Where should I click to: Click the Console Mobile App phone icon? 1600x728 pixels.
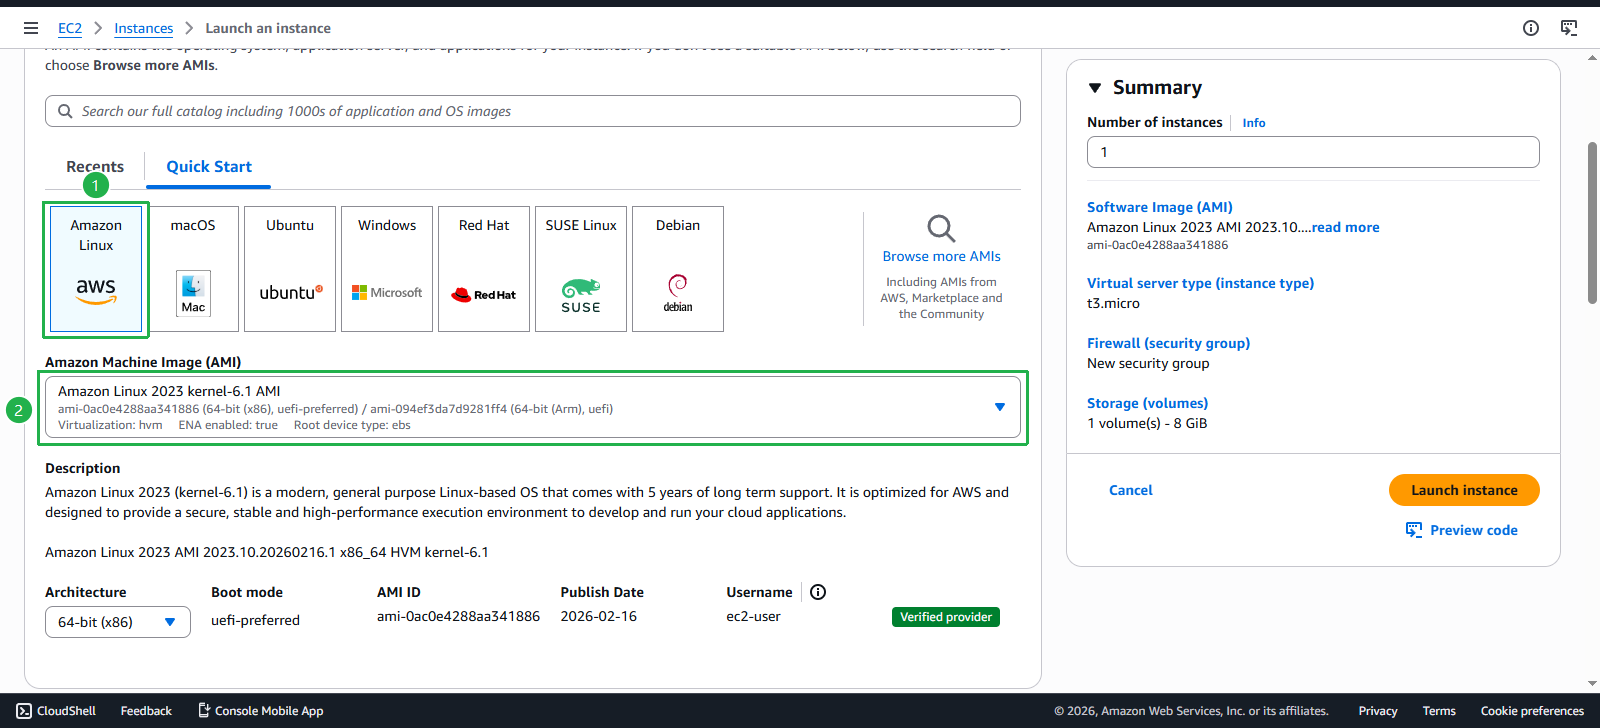[x=204, y=711]
